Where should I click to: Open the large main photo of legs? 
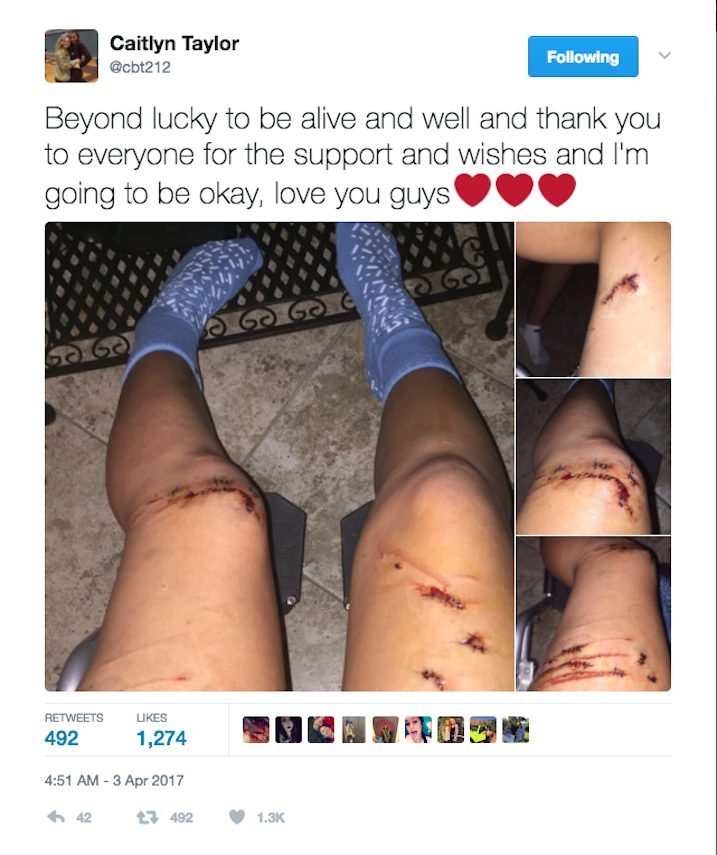coord(279,456)
